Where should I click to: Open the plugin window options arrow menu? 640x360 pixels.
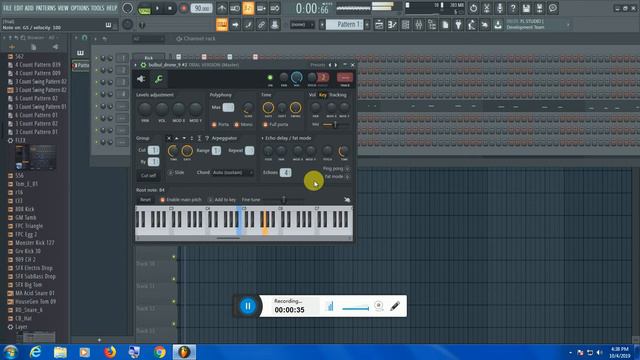pyautogui.click(x=136, y=65)
